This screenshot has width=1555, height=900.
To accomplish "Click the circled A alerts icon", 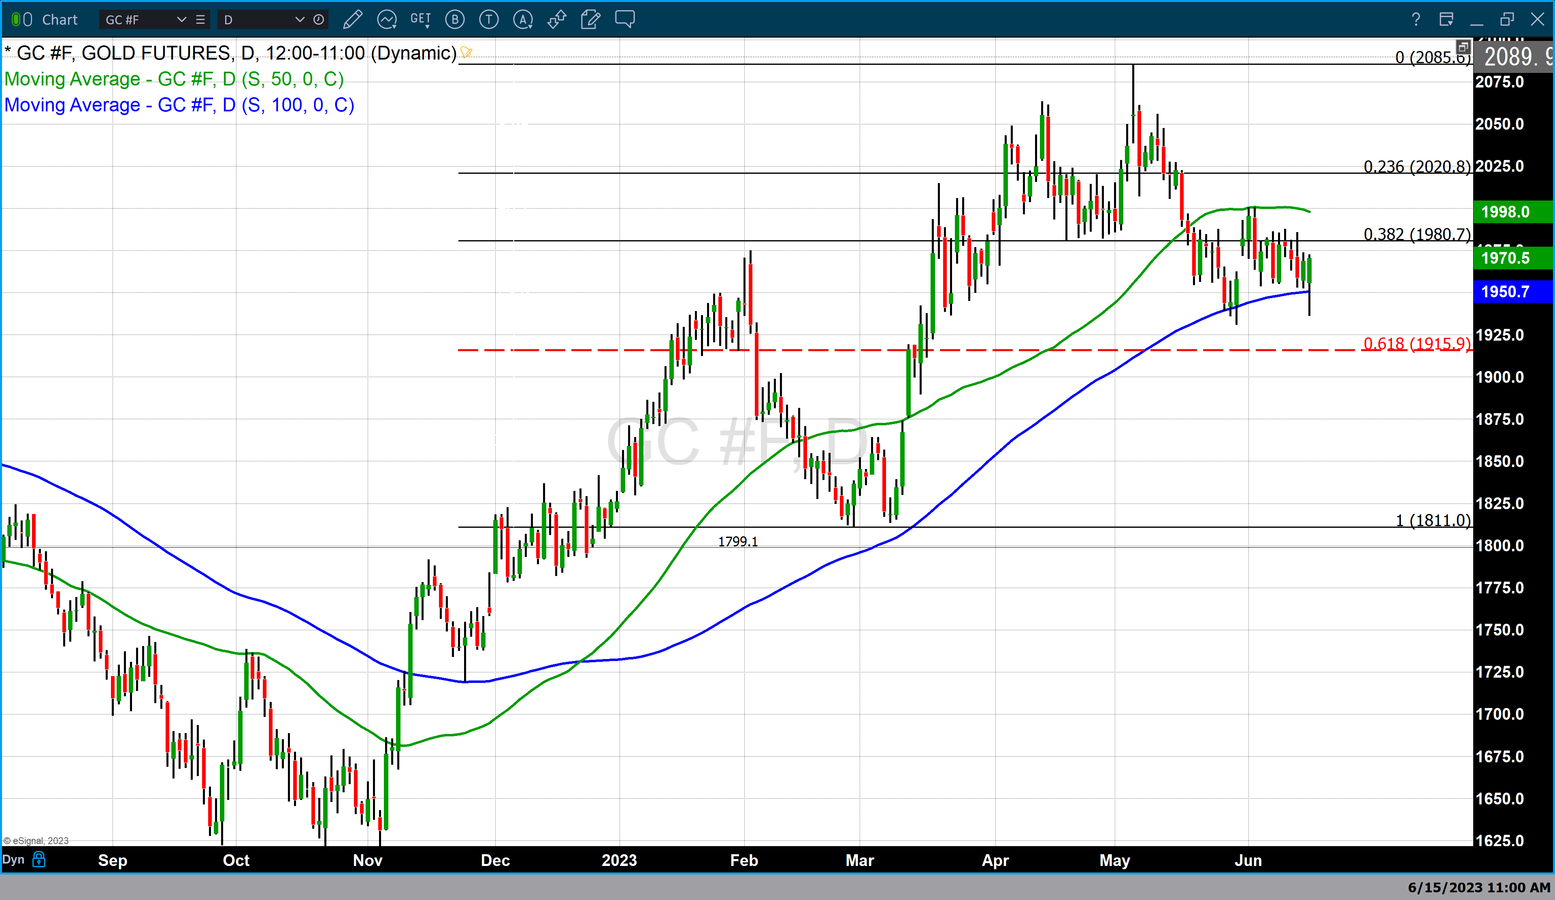I will [523, 19].
